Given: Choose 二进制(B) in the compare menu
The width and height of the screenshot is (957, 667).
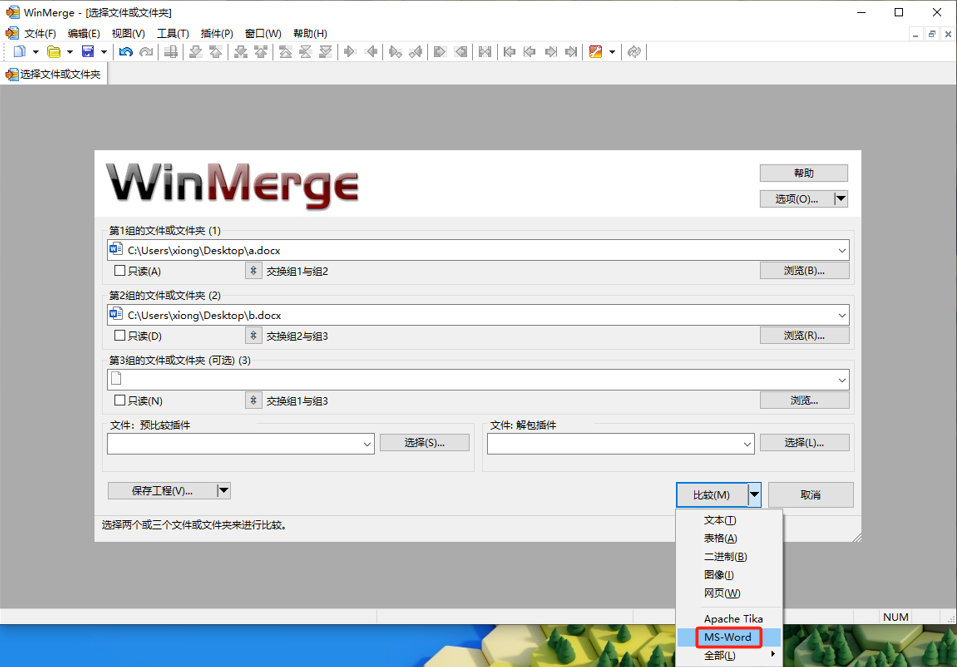Looking at the screenshot, I should [x=729, y=557].
